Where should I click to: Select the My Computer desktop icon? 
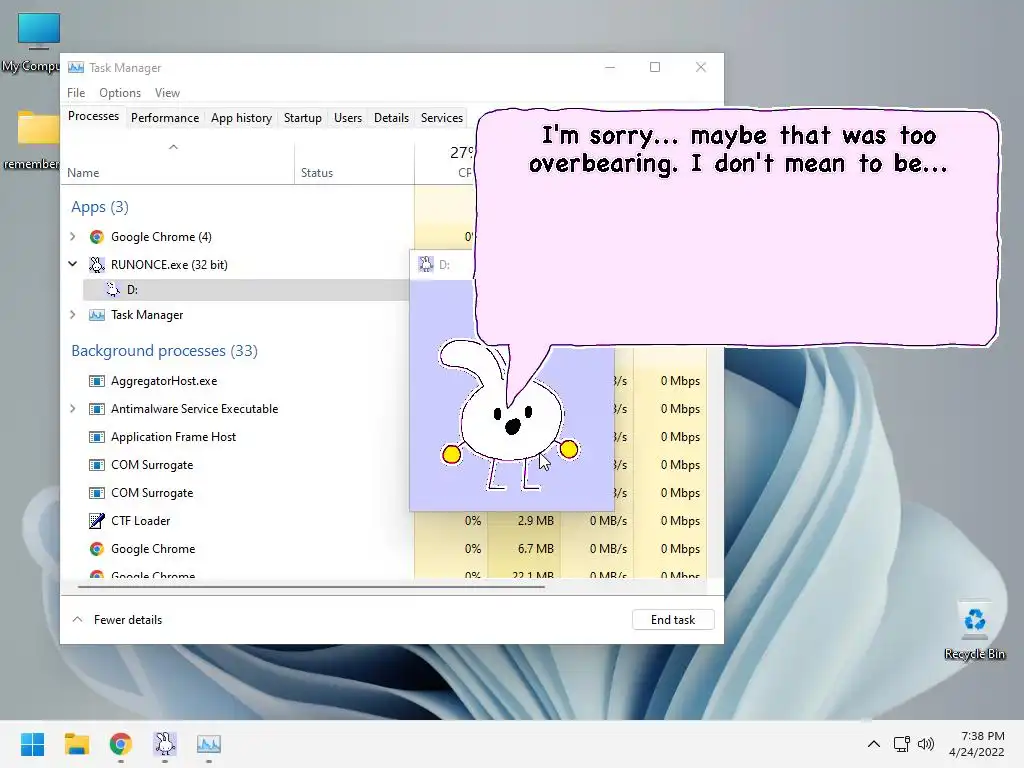31,42
